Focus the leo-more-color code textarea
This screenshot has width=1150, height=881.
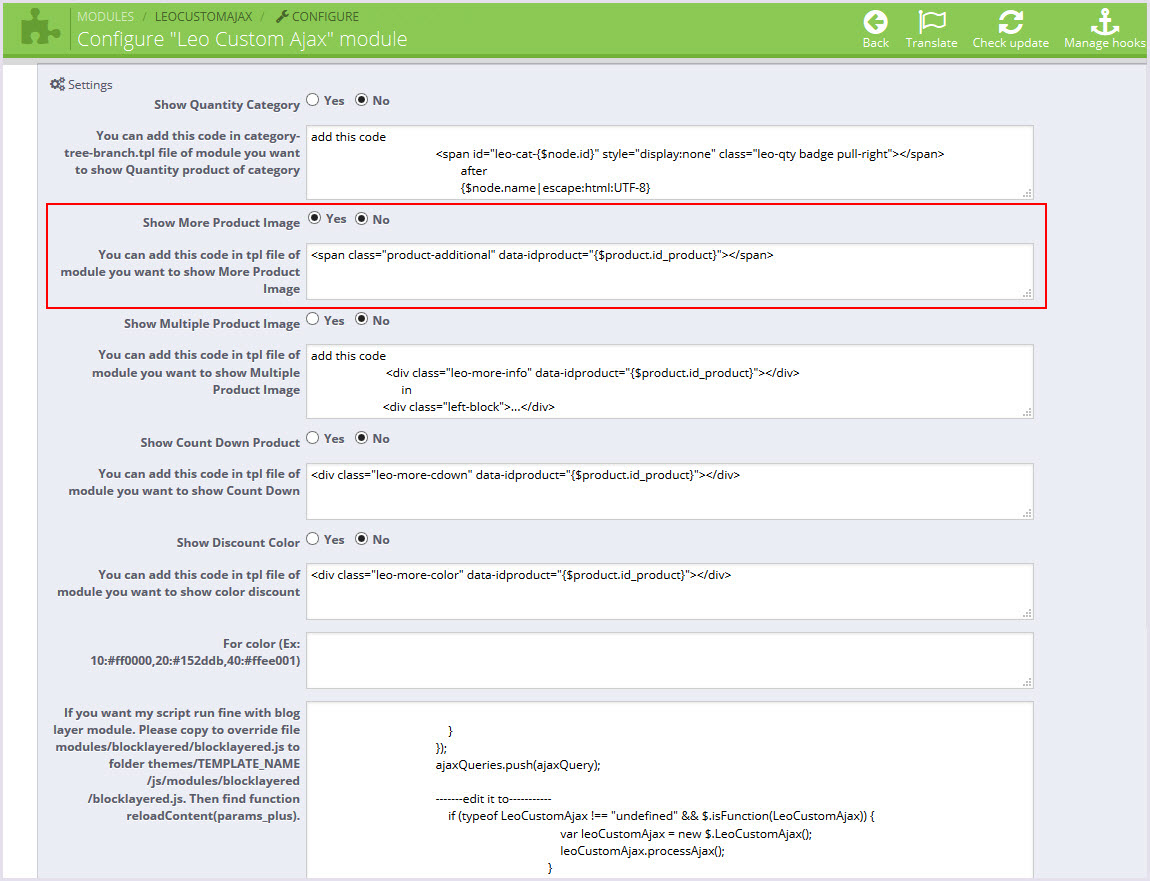coord(670,591)
